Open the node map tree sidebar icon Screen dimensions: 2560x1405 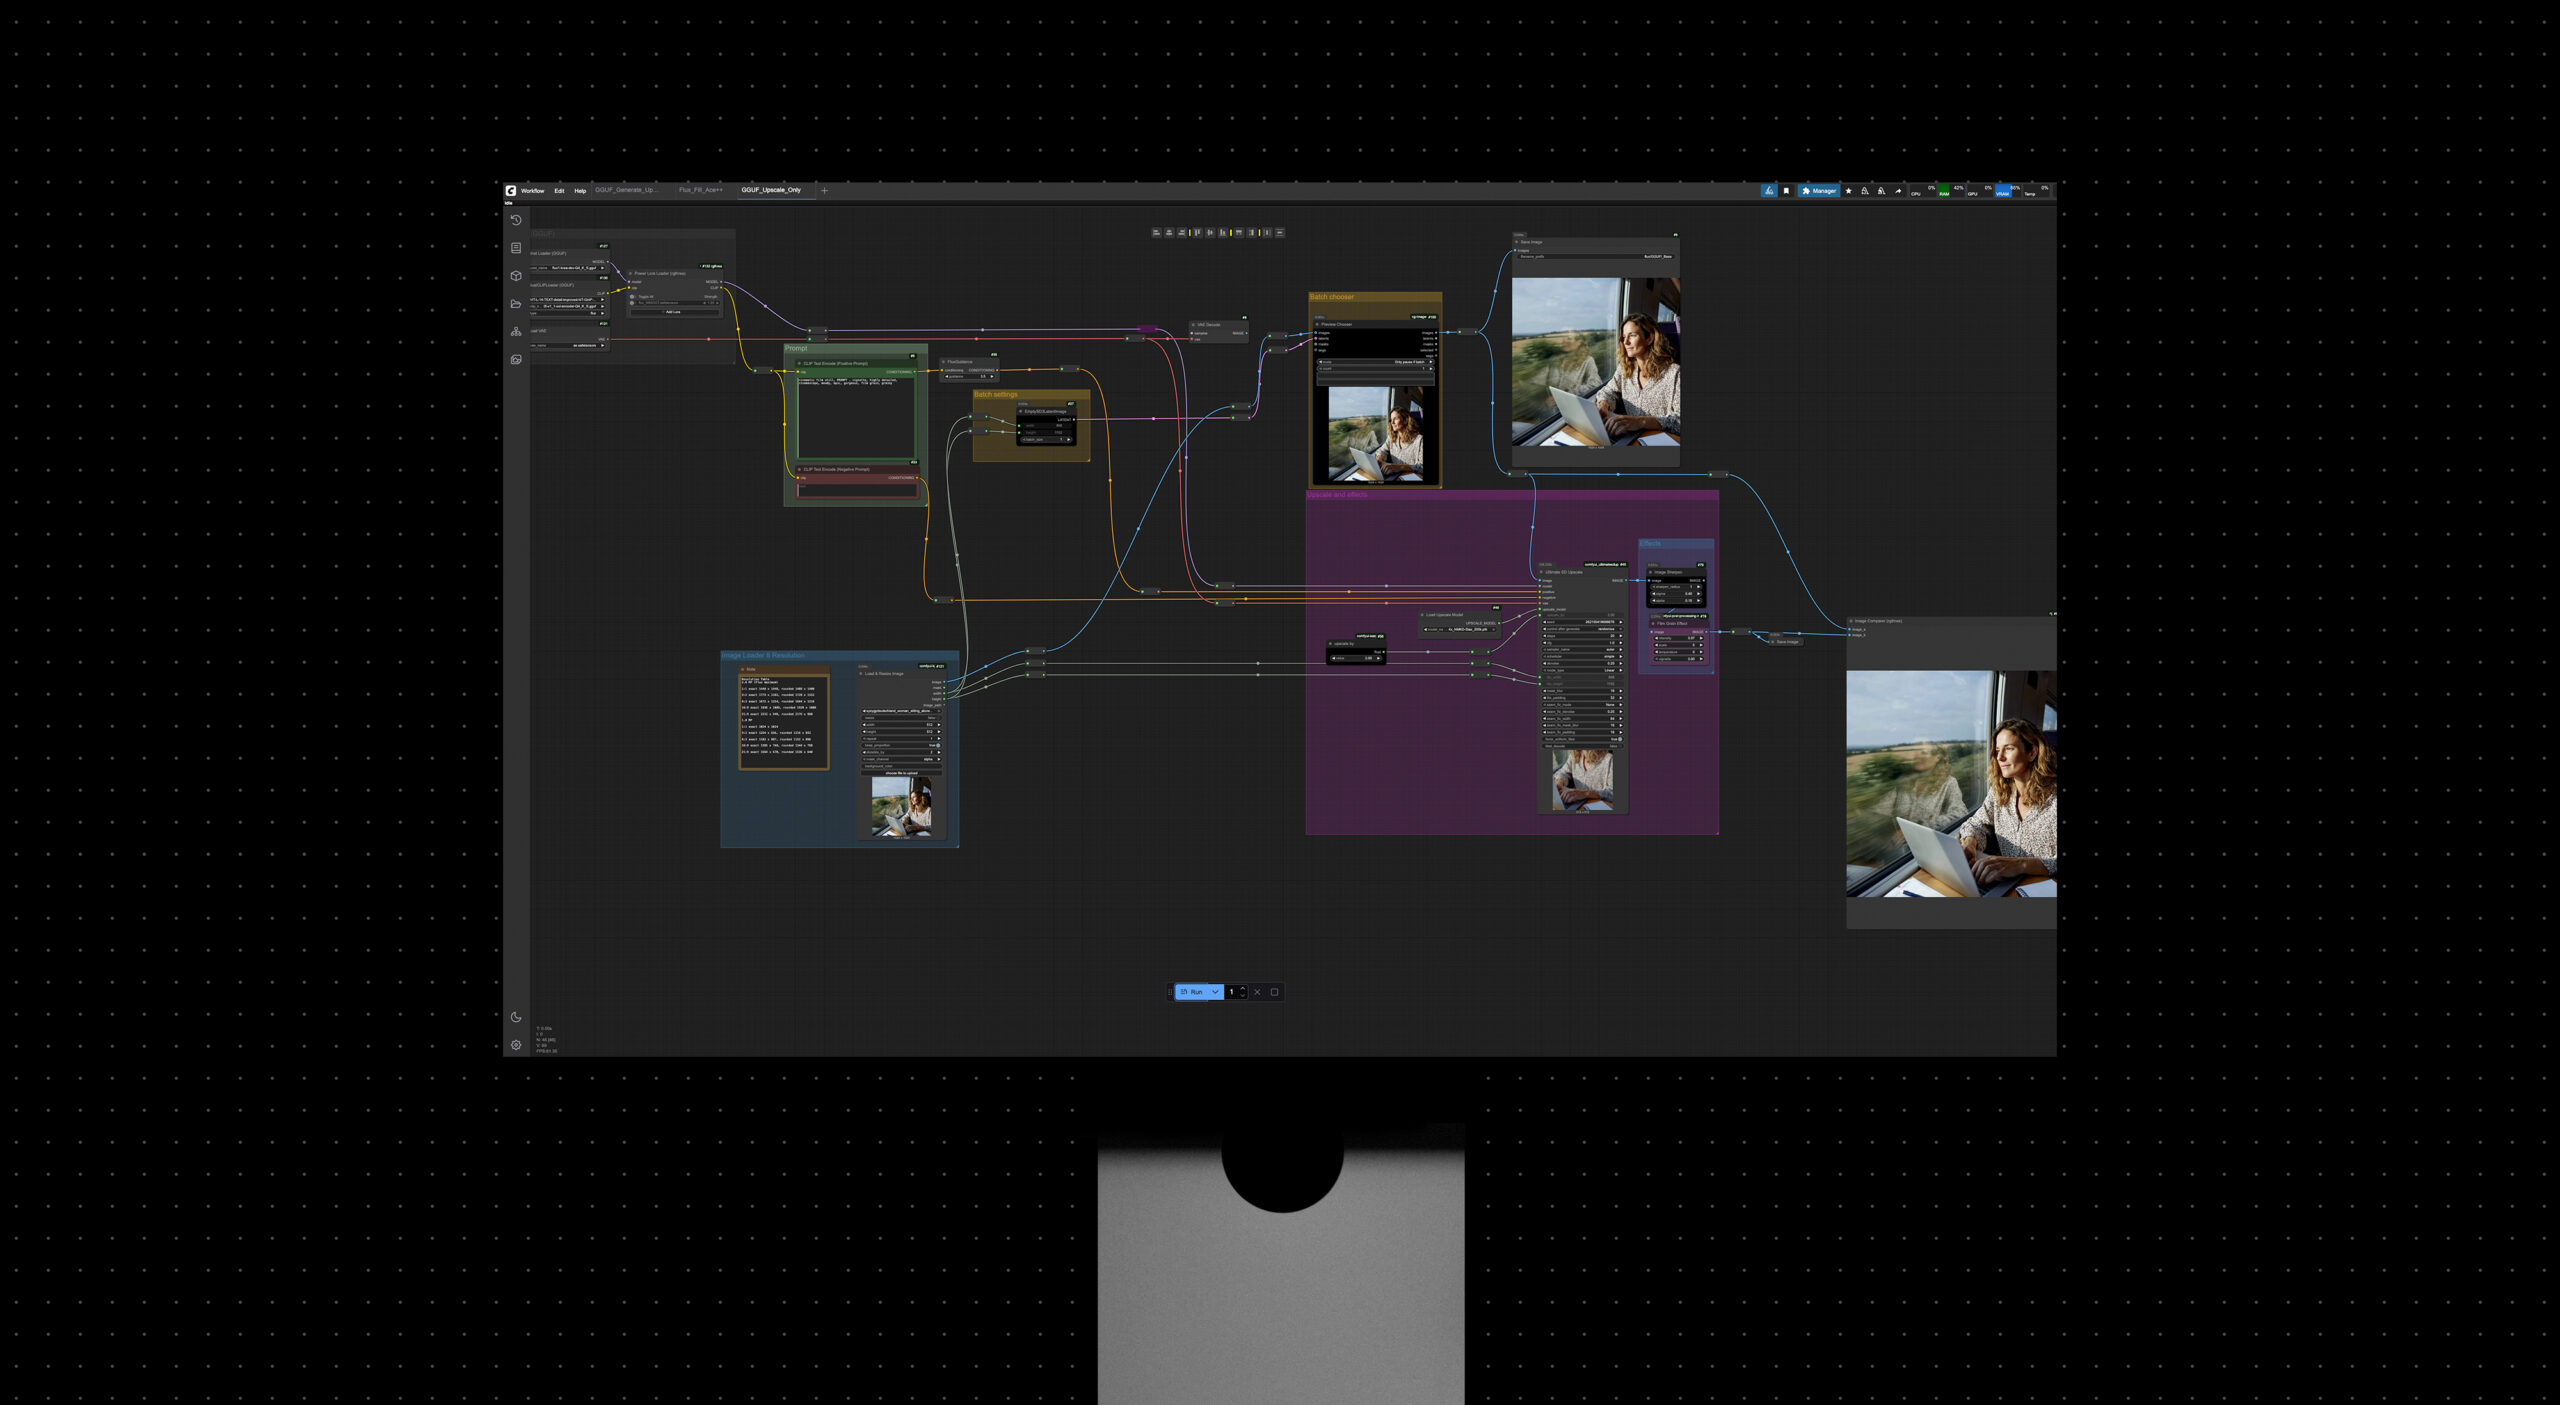point(516,332)
